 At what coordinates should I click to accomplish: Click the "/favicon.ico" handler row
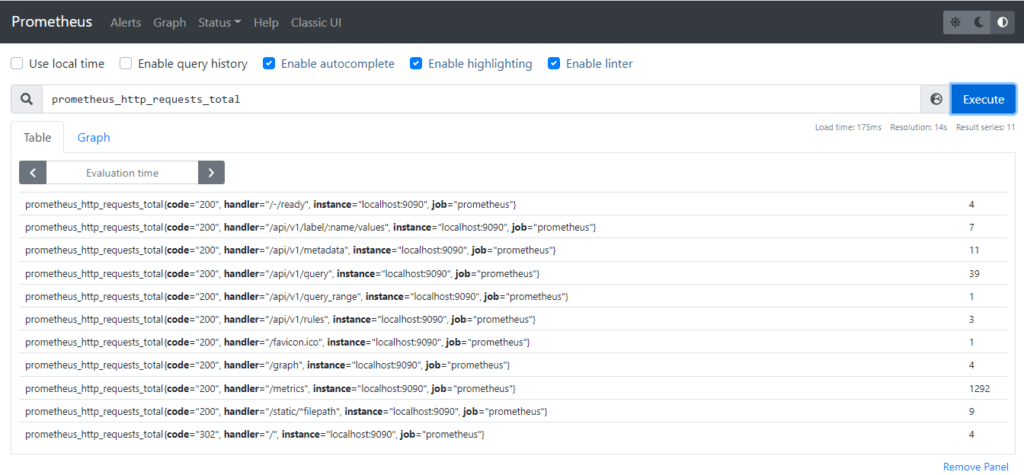(513, 342)
